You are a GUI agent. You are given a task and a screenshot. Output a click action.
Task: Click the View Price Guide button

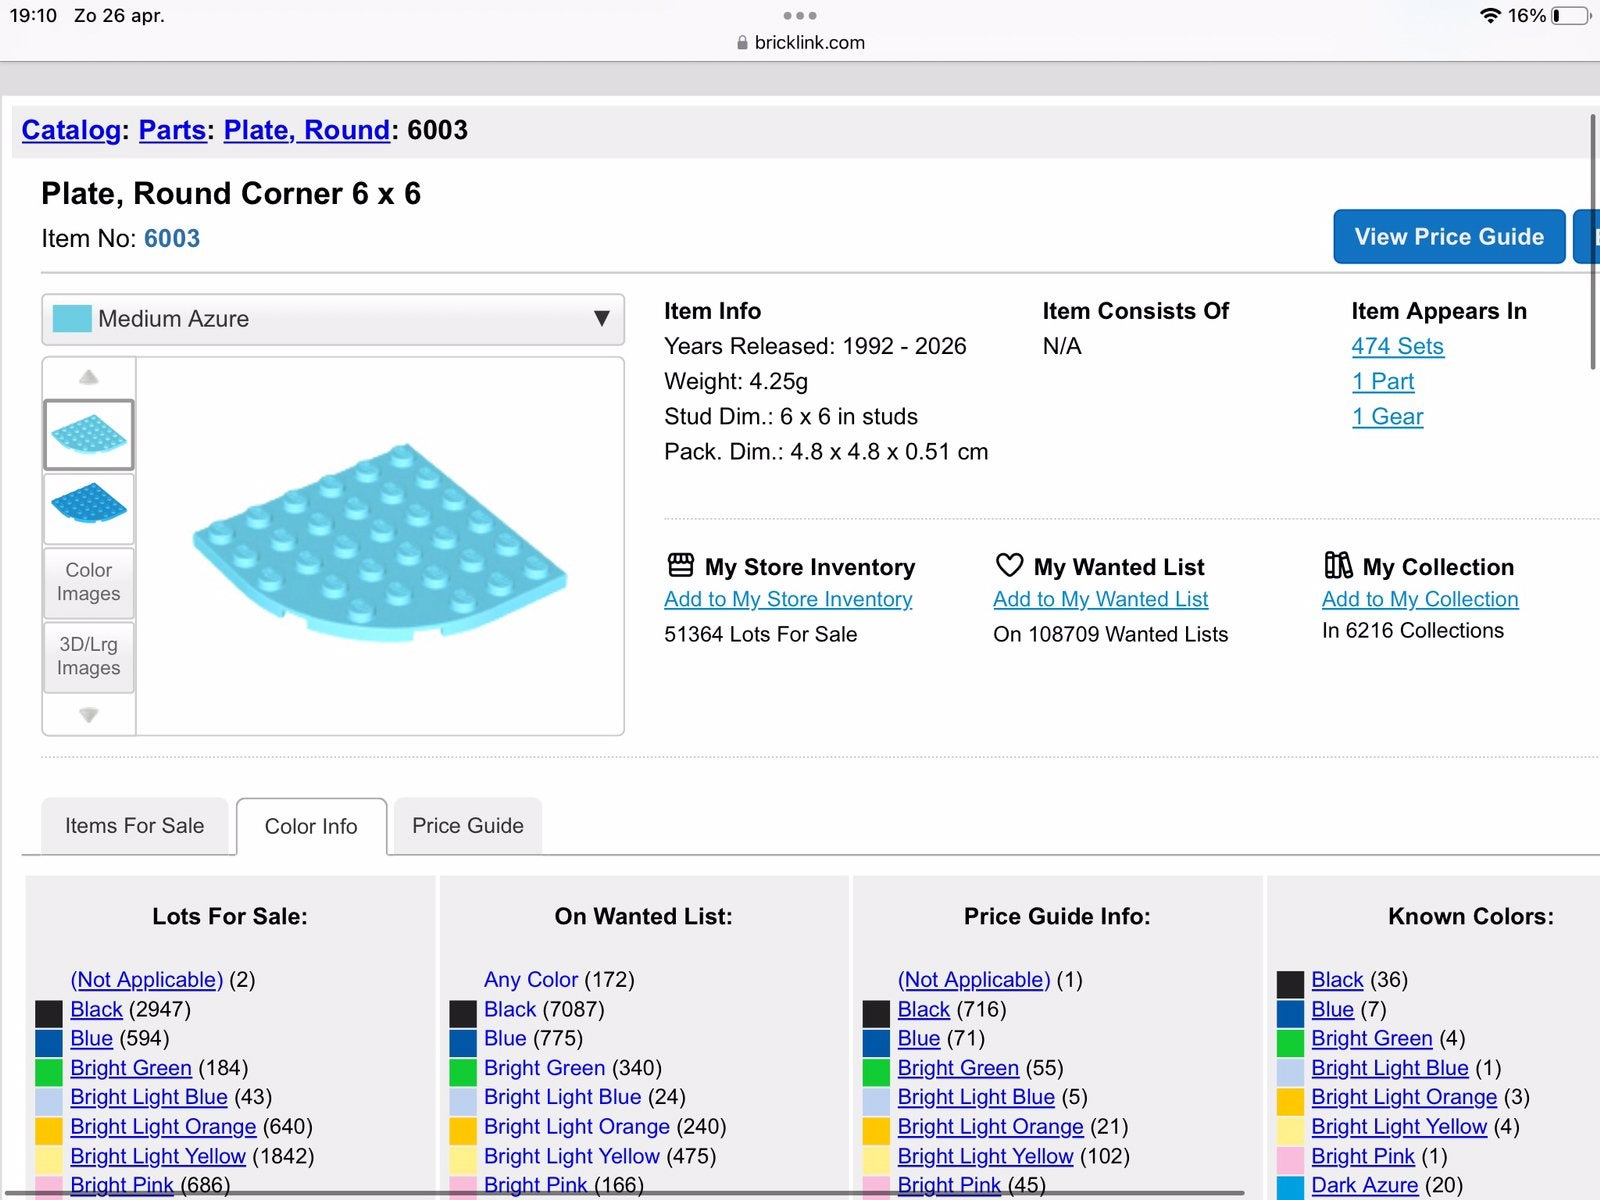pyautogui.click(x=1449, y=237)
